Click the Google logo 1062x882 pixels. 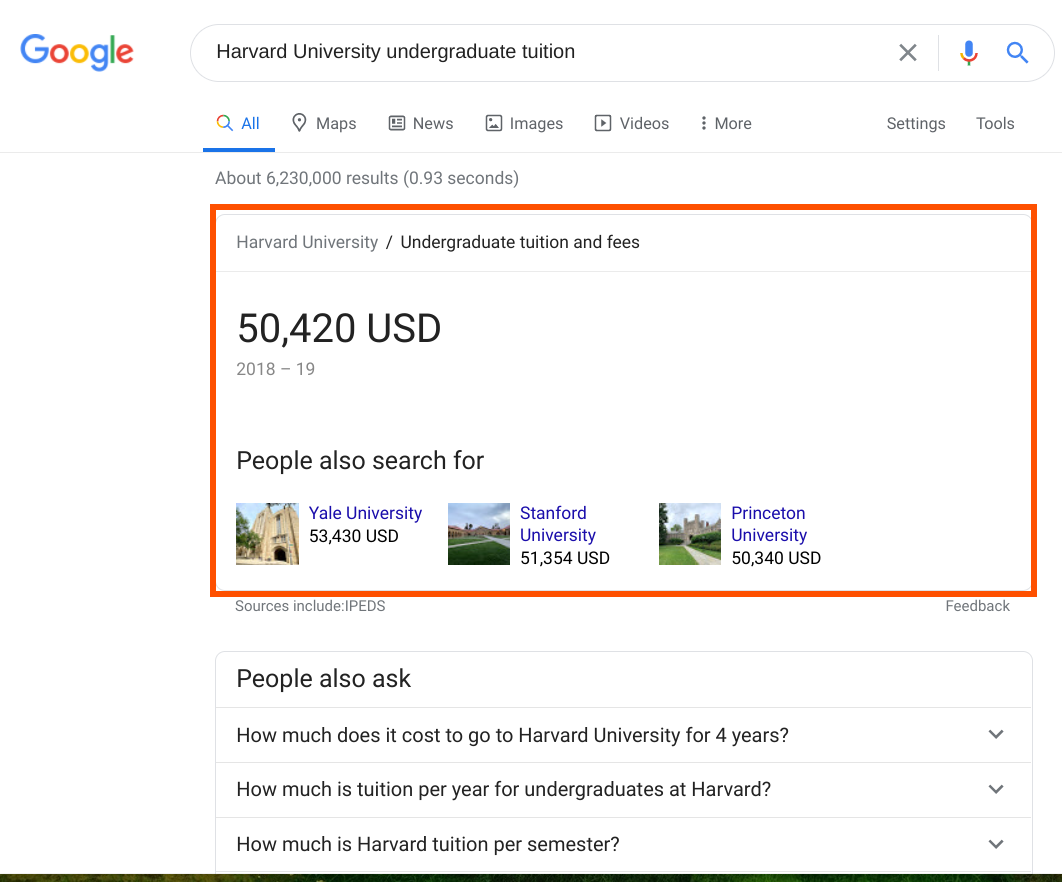tap(77, 52)
